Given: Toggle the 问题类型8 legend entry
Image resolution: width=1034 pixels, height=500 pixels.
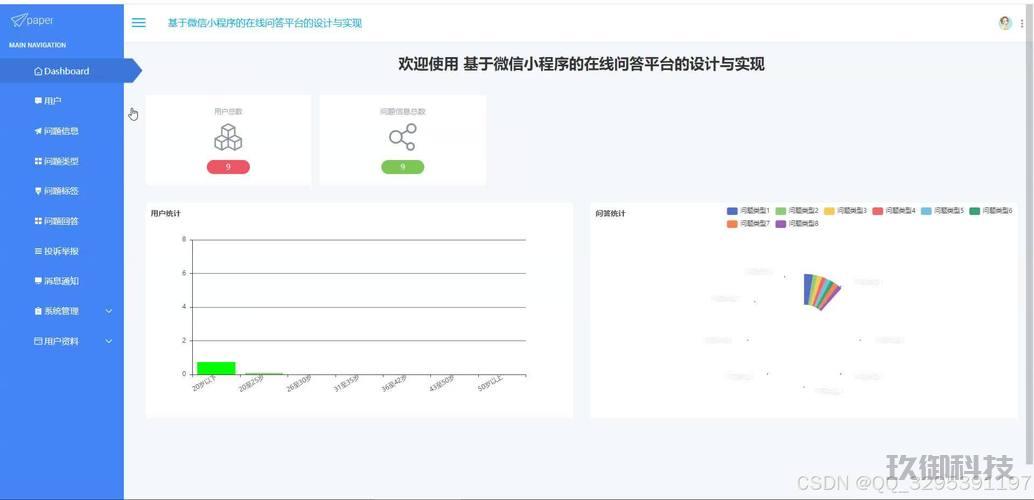Looking at the screenshot, I should 797,224.
